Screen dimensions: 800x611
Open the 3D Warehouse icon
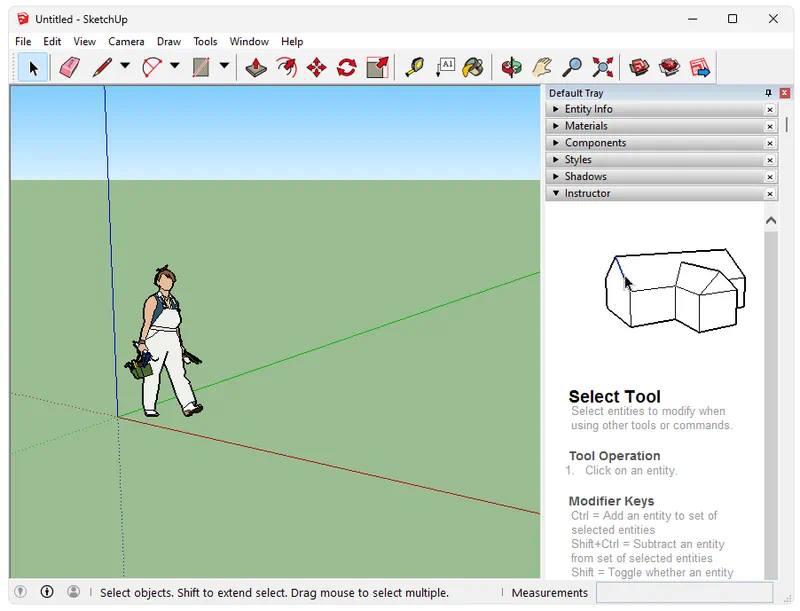coord(639,68)
